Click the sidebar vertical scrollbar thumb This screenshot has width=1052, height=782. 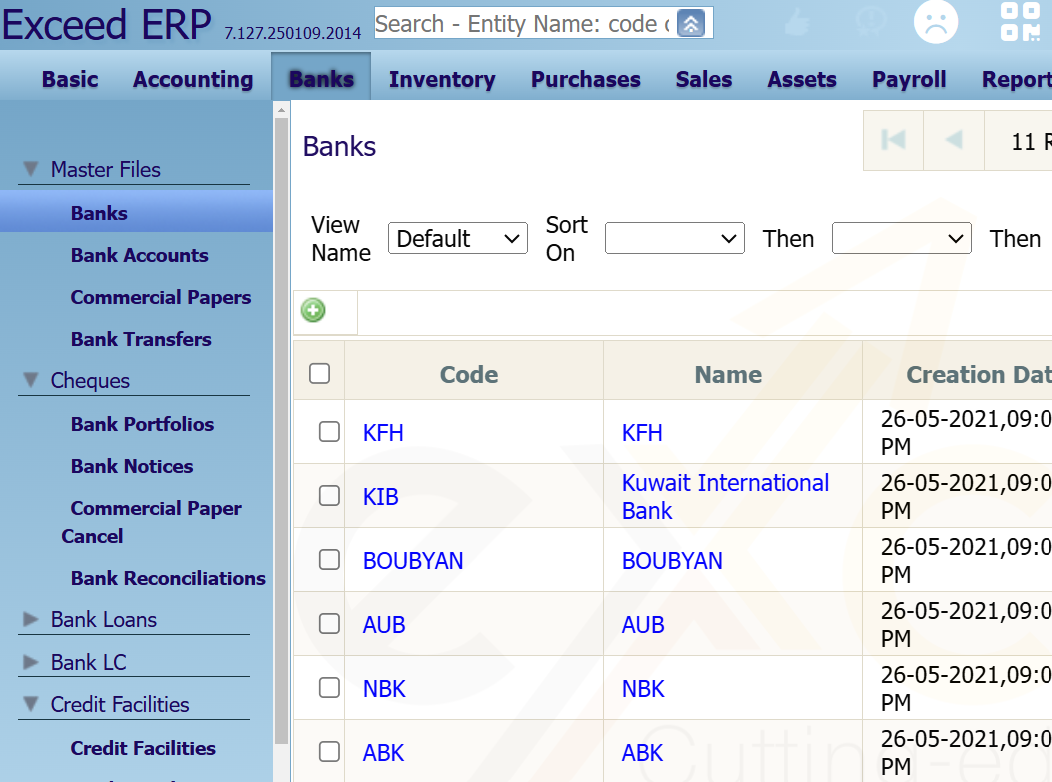tap(281, 429)
